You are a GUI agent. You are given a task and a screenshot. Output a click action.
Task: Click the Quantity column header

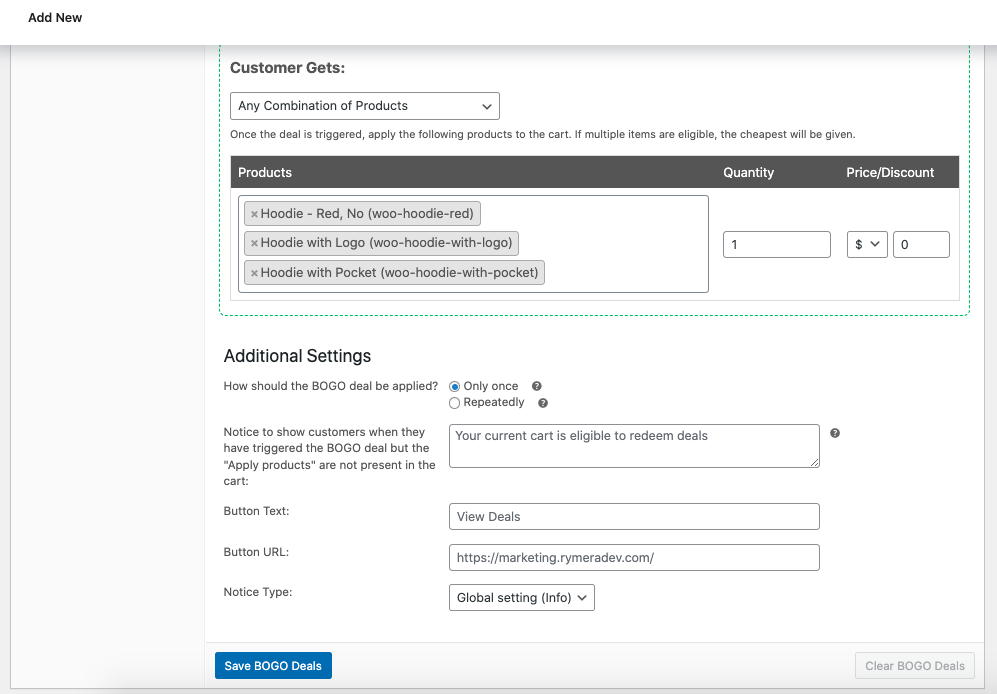click(x=748, y=172)
